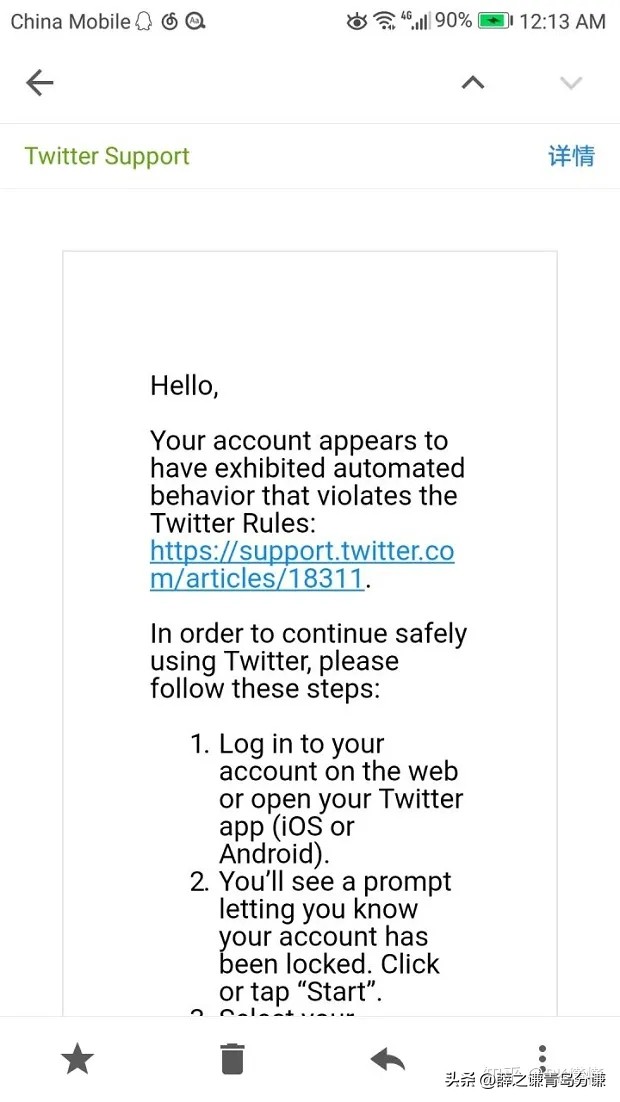Open 详情 to view email details
This screenshot has width=620, height=1102.
point(571,156)
